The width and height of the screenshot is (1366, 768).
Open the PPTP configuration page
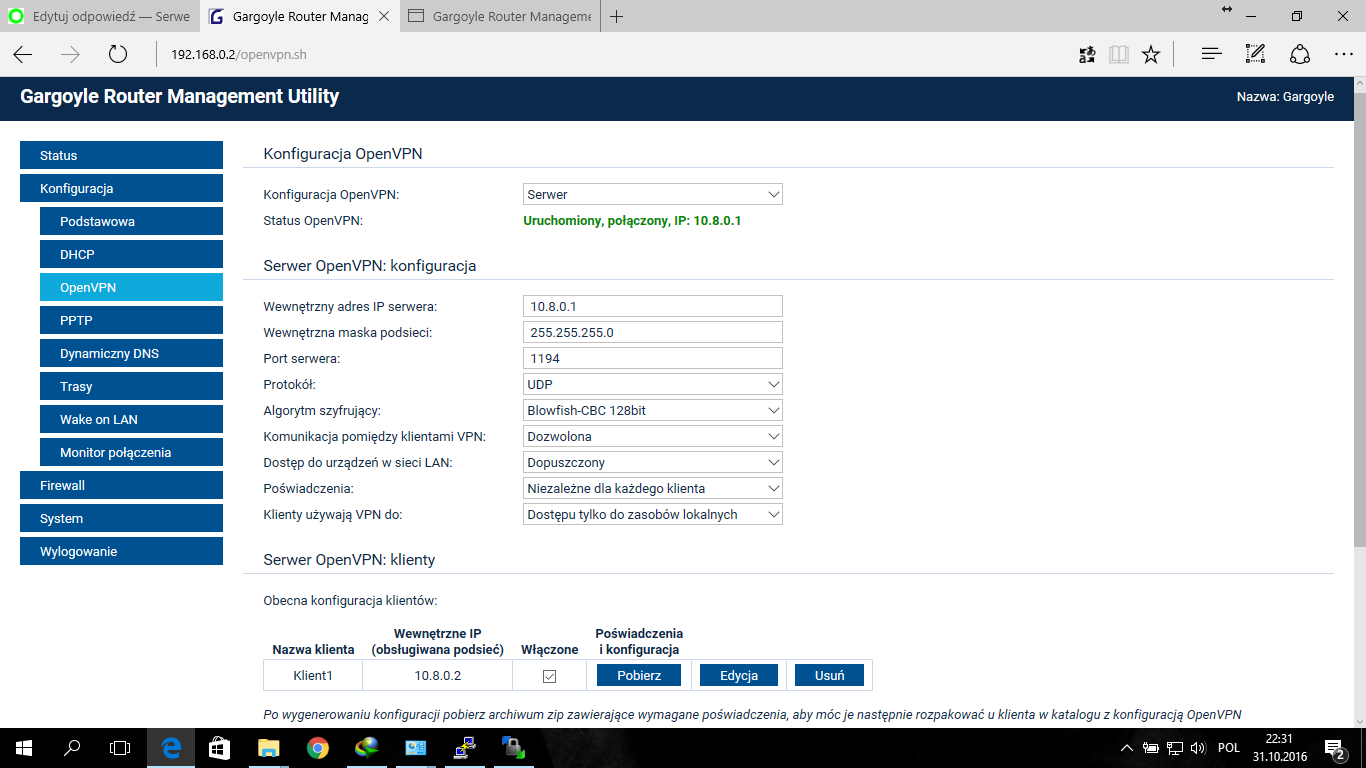tap(131, 320)
